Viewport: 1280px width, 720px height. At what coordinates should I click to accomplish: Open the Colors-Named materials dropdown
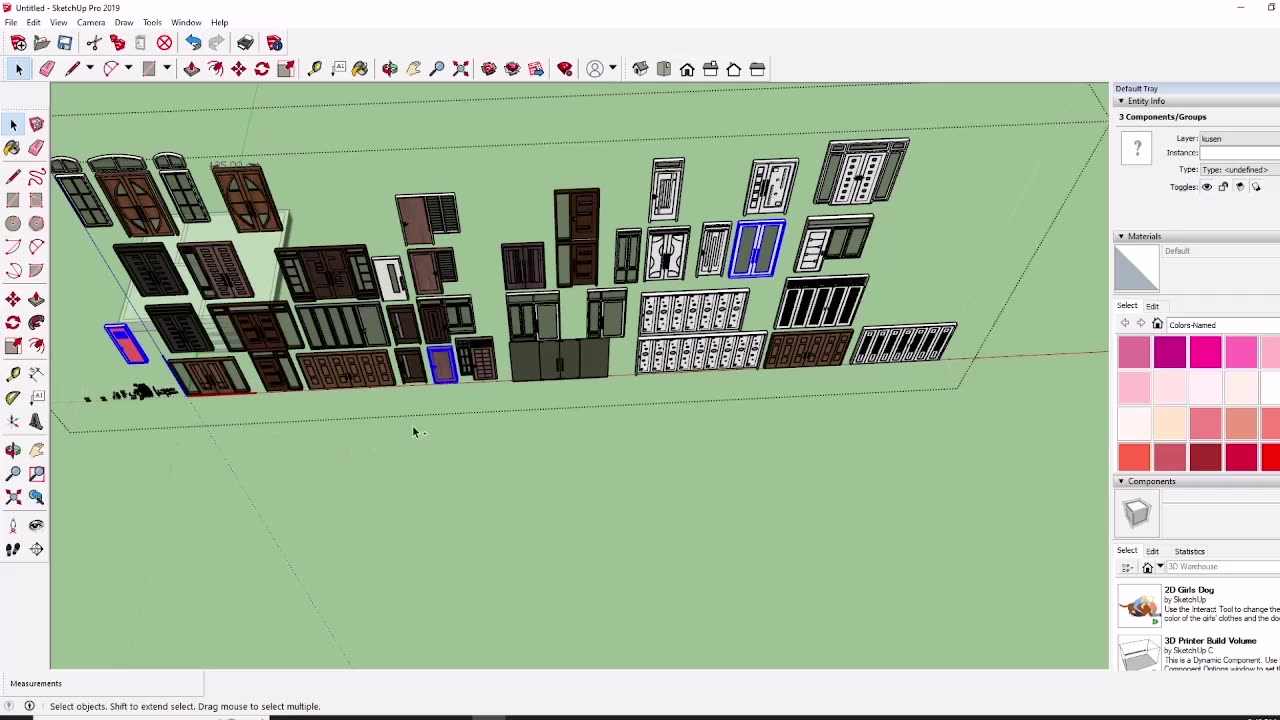coord(1223,325)
